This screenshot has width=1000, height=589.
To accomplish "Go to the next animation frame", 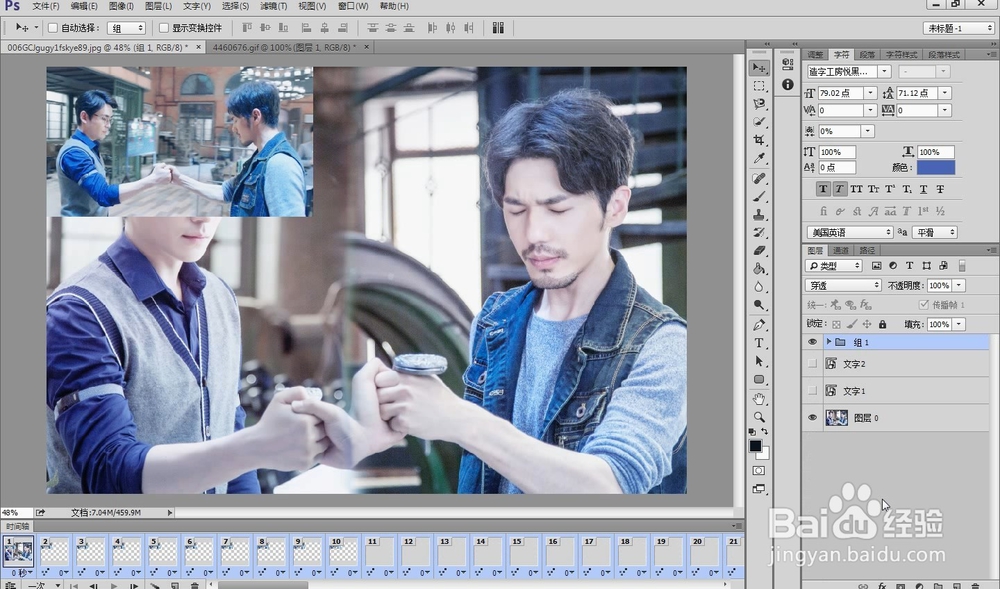I will [134, 585].
